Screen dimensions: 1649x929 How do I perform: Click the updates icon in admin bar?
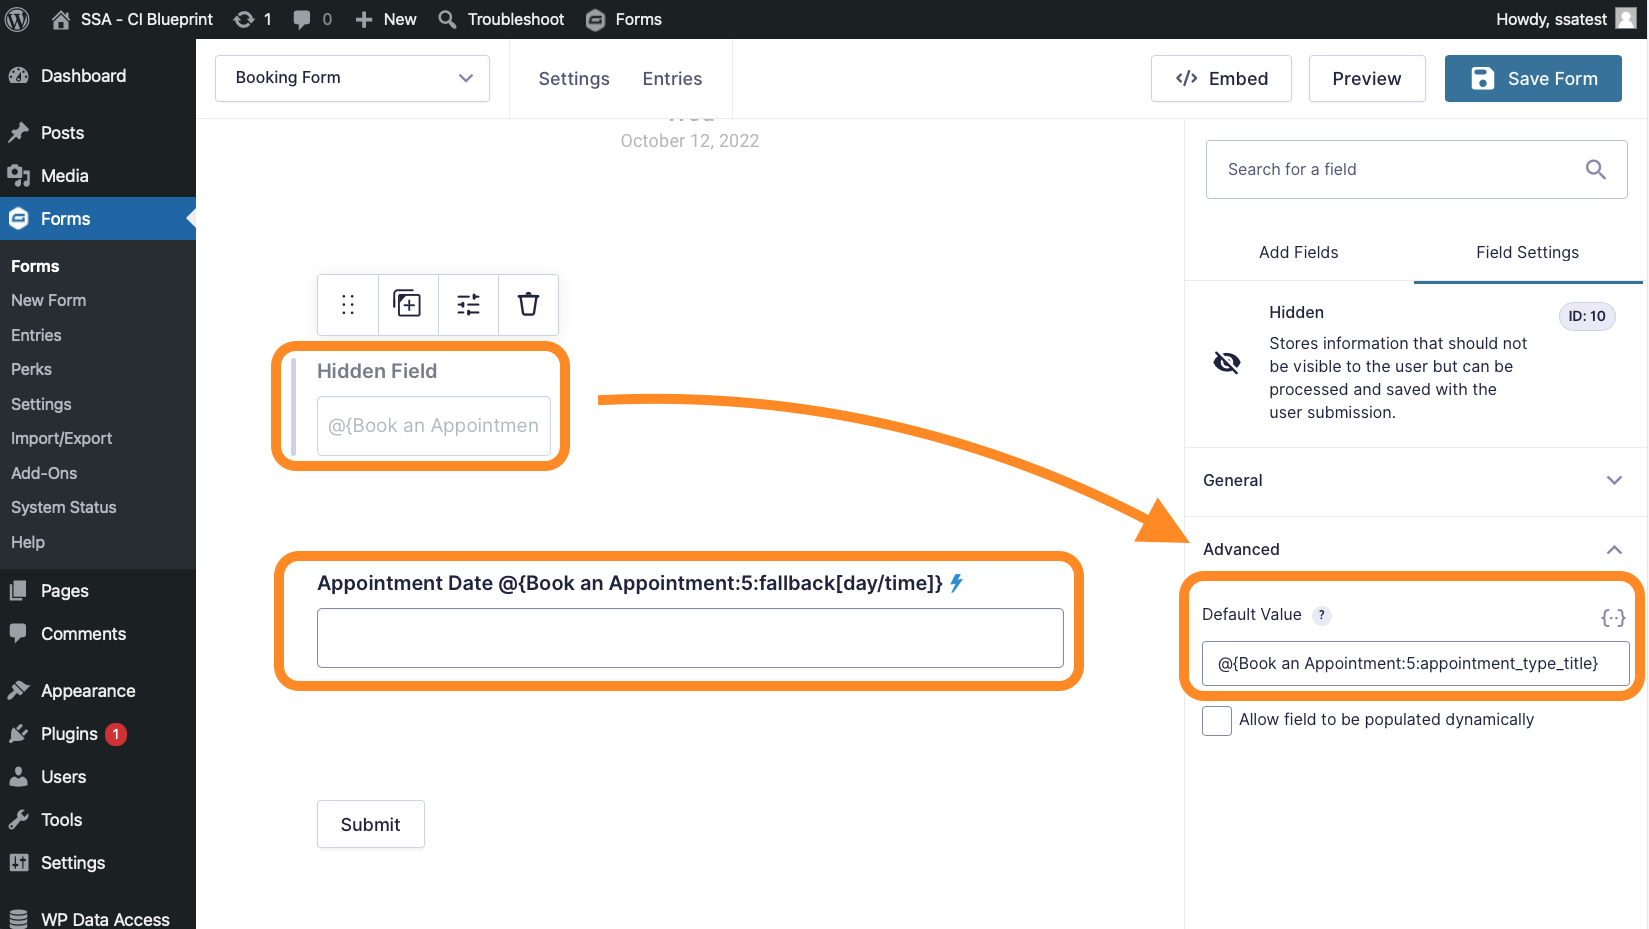(244, 19)
